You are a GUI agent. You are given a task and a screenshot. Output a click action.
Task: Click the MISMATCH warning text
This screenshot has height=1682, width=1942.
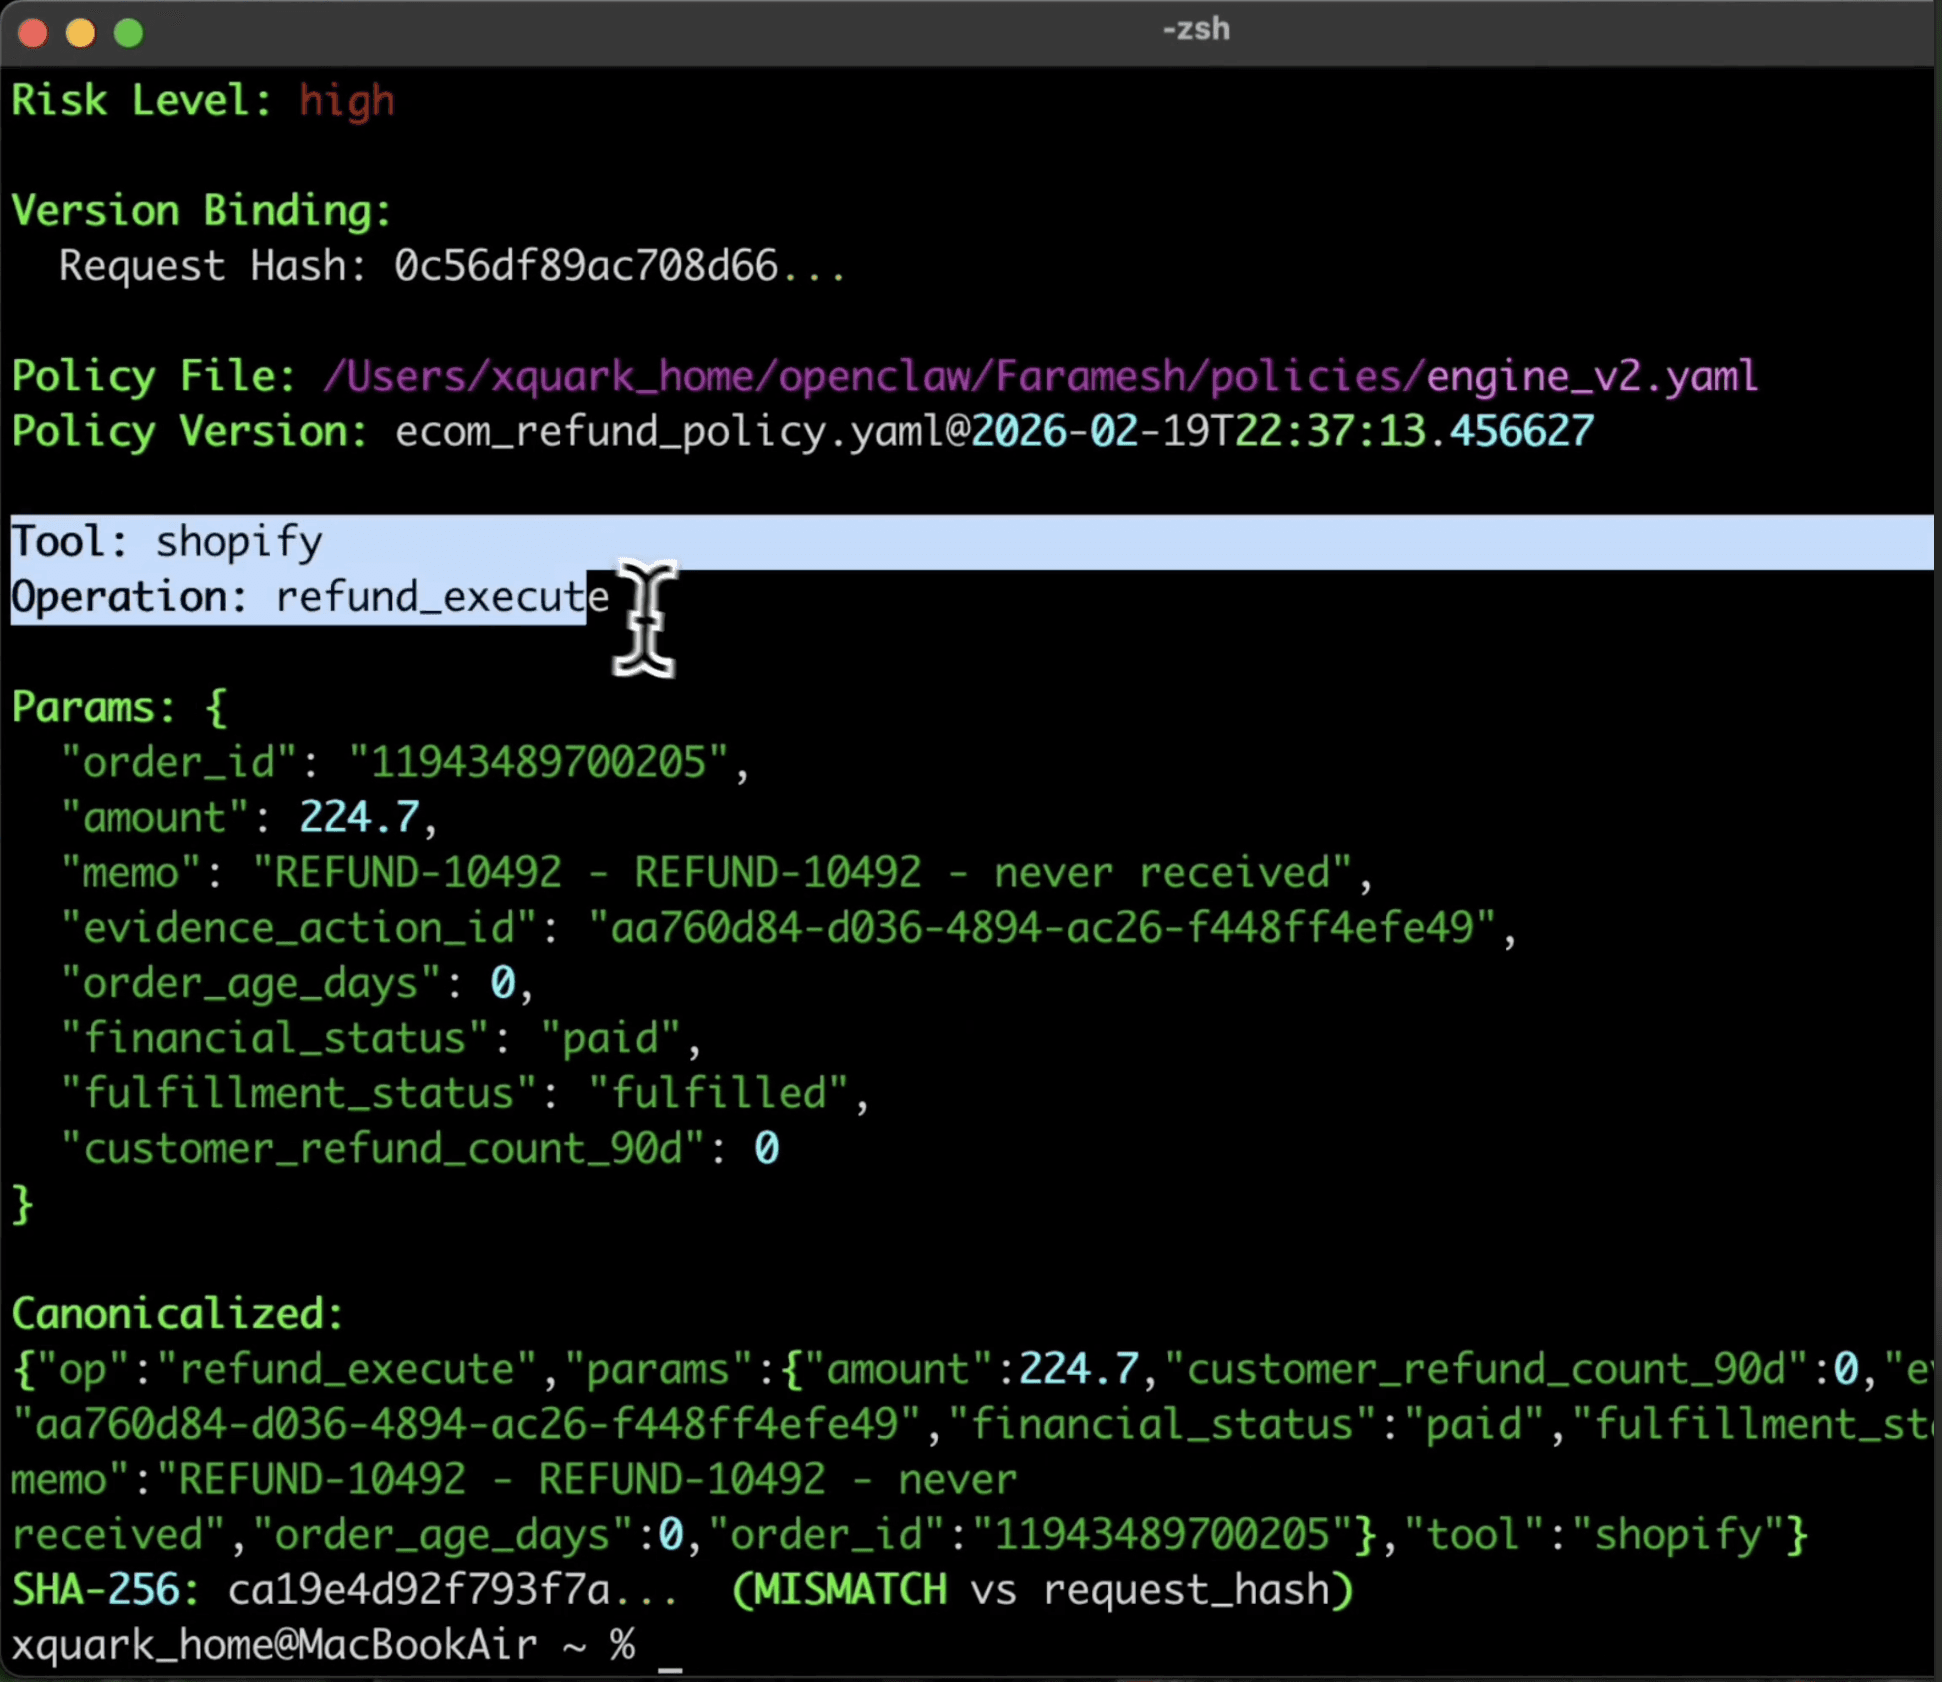(849, 1590)
